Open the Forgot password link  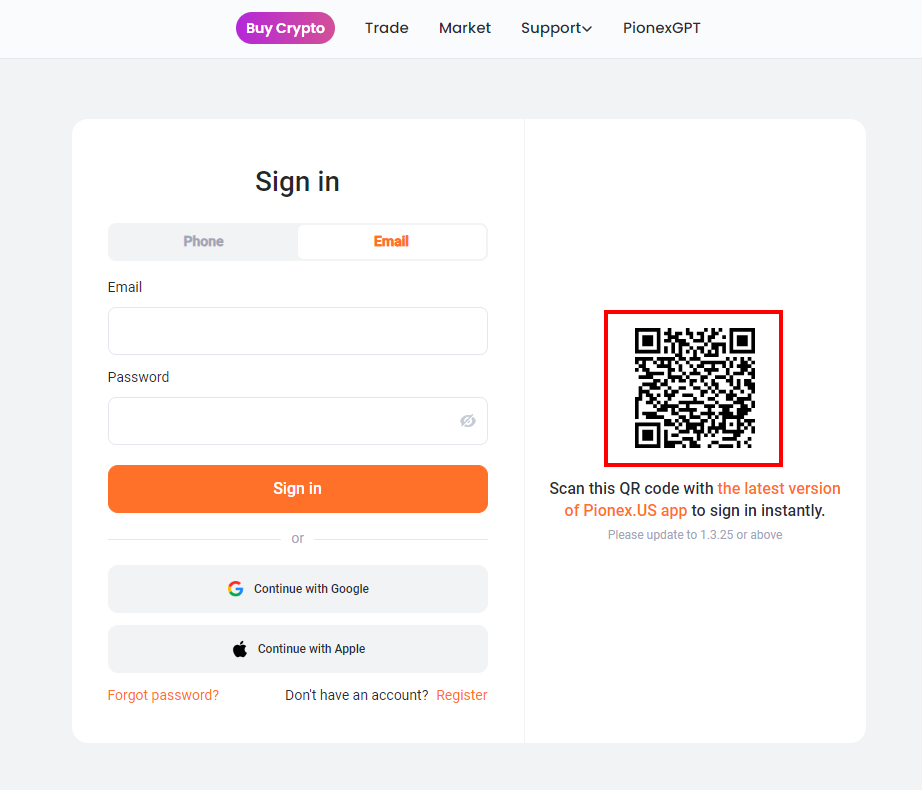[x=163, y=694]
